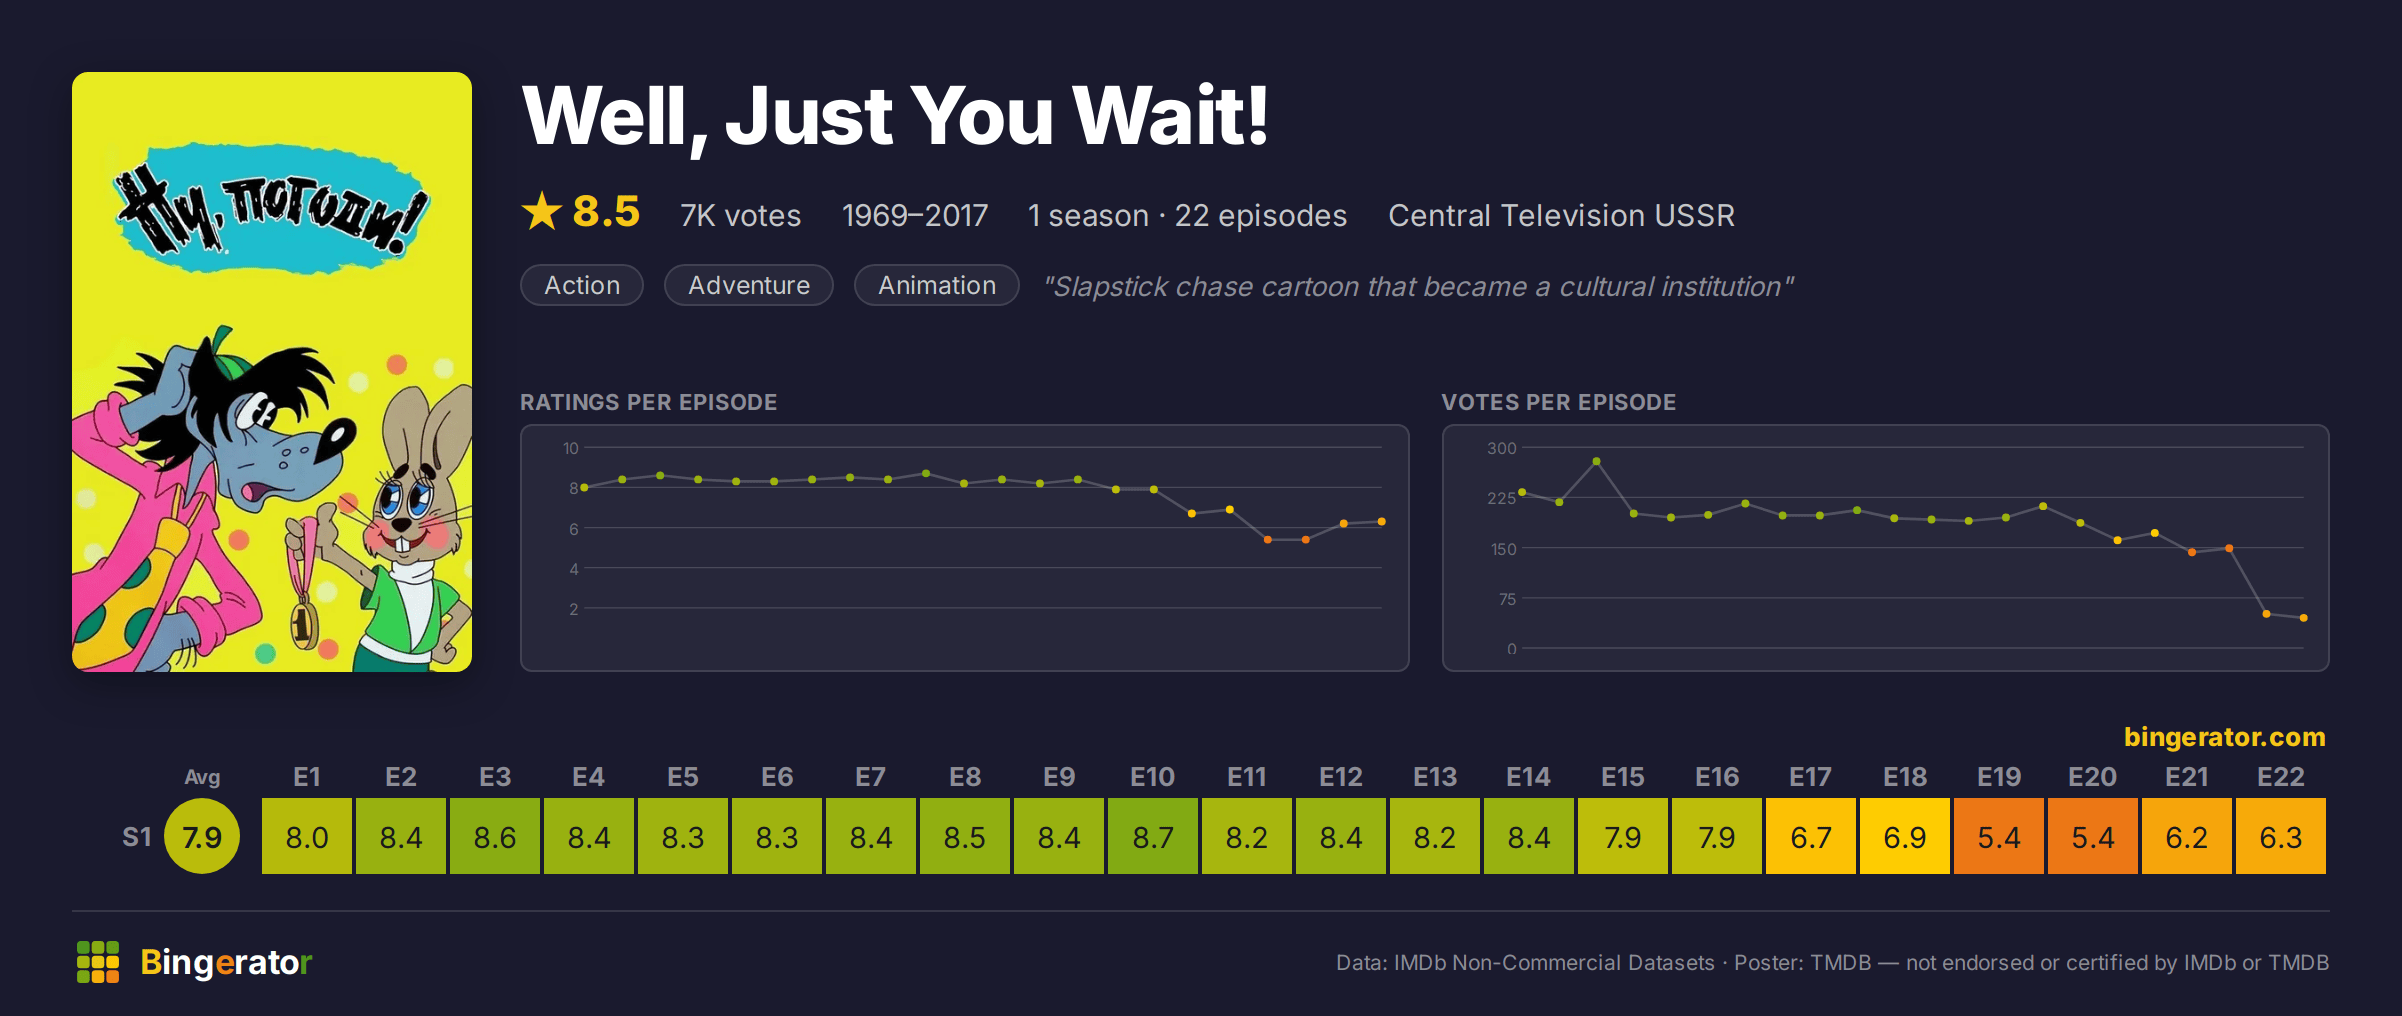
Task: Select the Action genre tag
Action: click(x=582, y=285)
